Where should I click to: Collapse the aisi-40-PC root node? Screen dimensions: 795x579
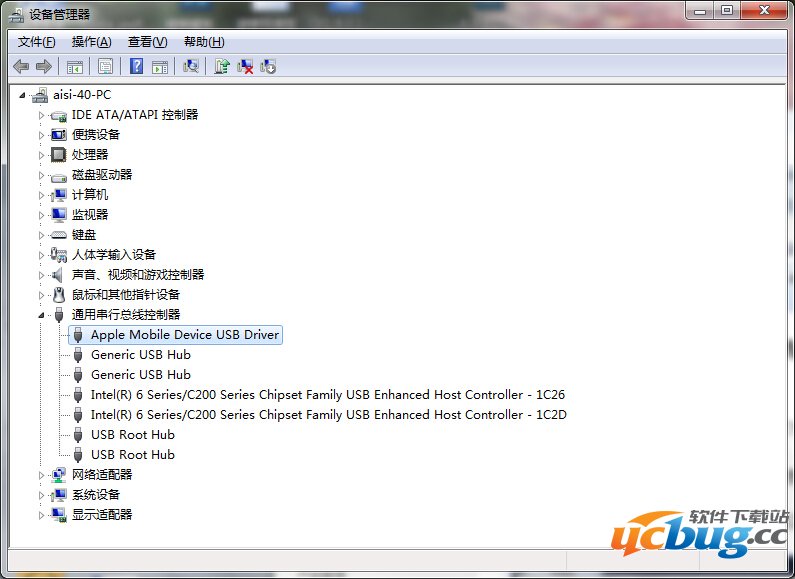click(23, 95)
